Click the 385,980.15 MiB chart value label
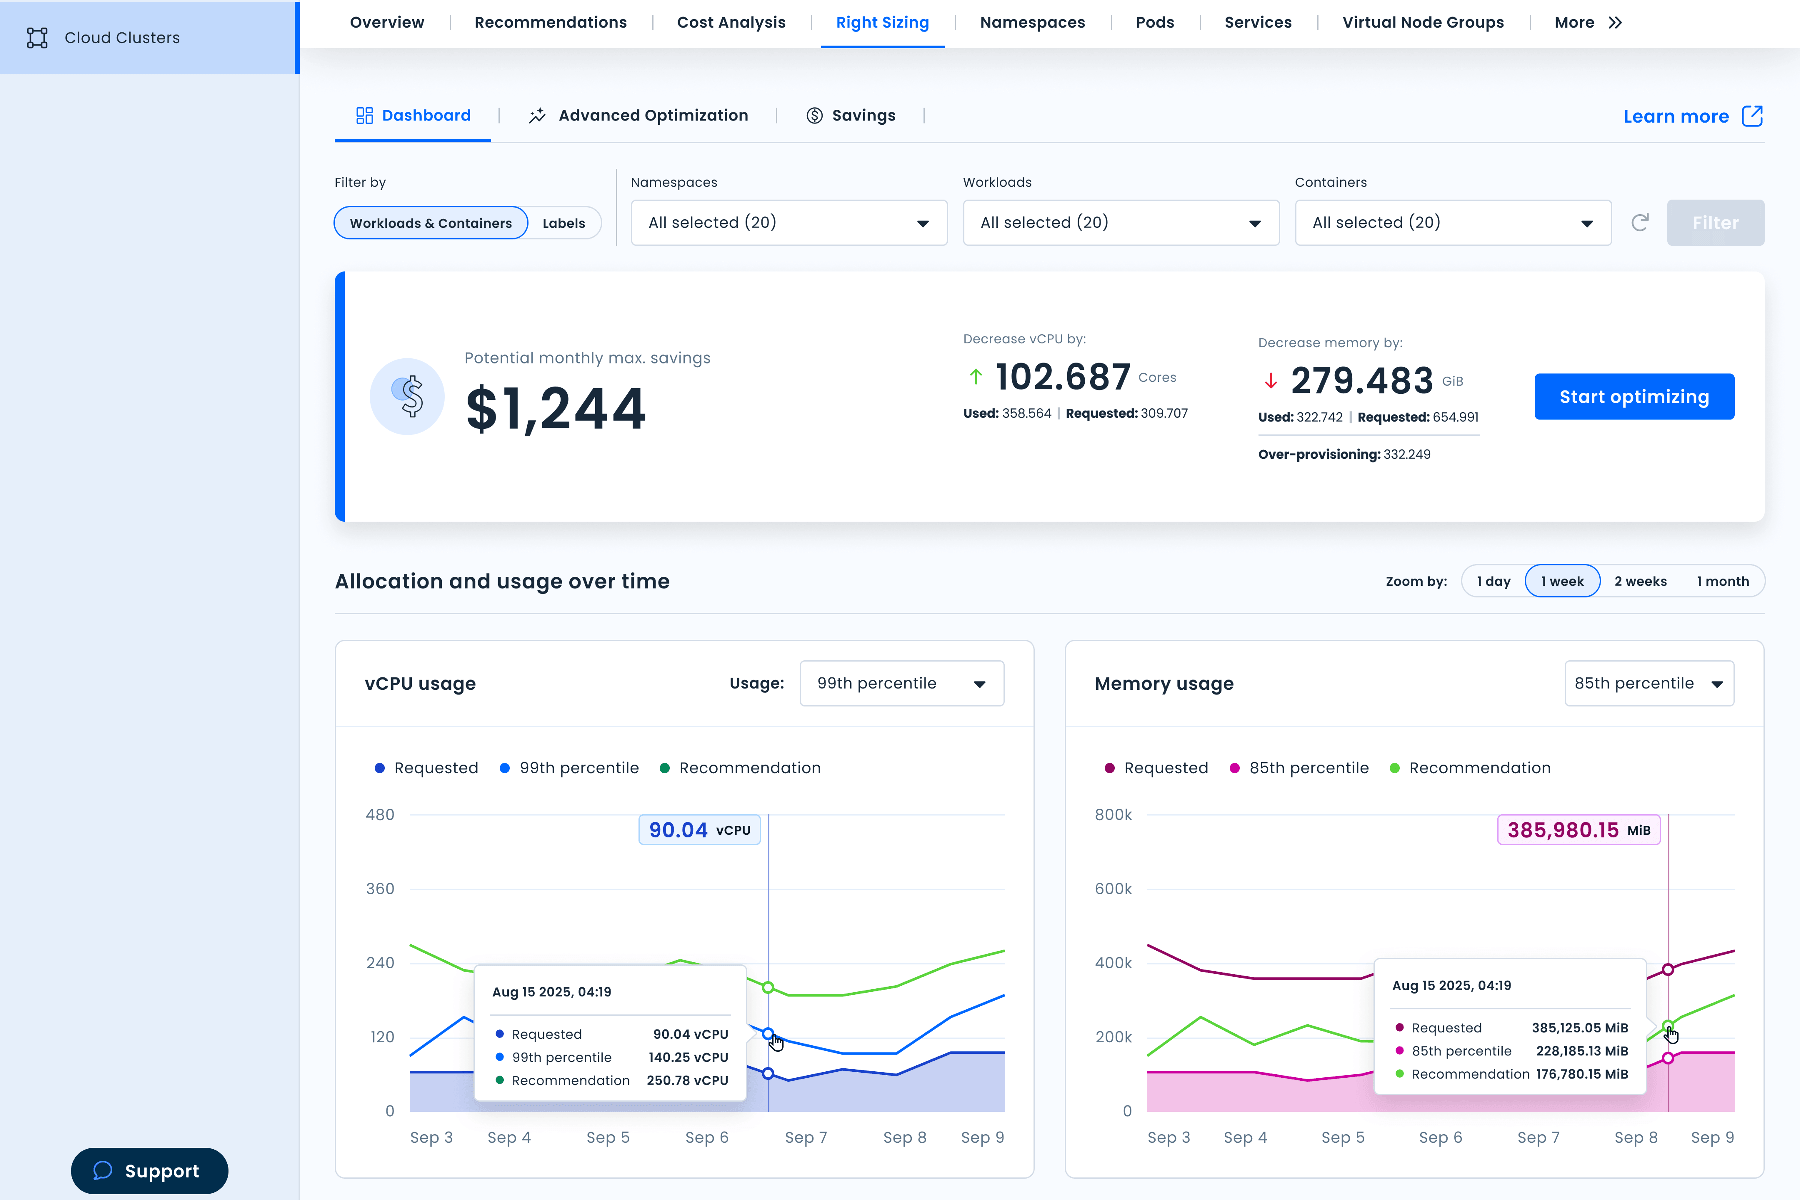 [x=1579, y=830]
